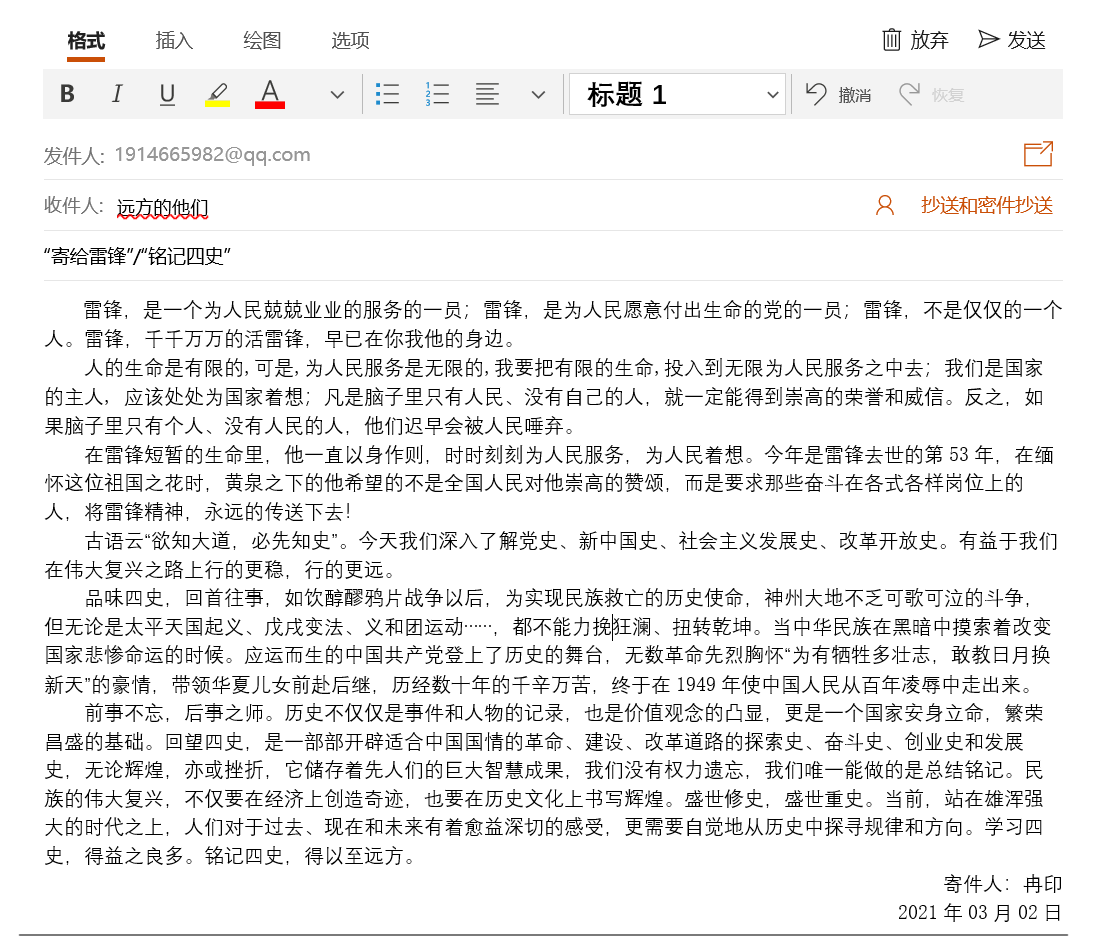Toggle bold formatting
Image resolution: width=1095 pixels, height=937 pixels.
coord(67,95)
